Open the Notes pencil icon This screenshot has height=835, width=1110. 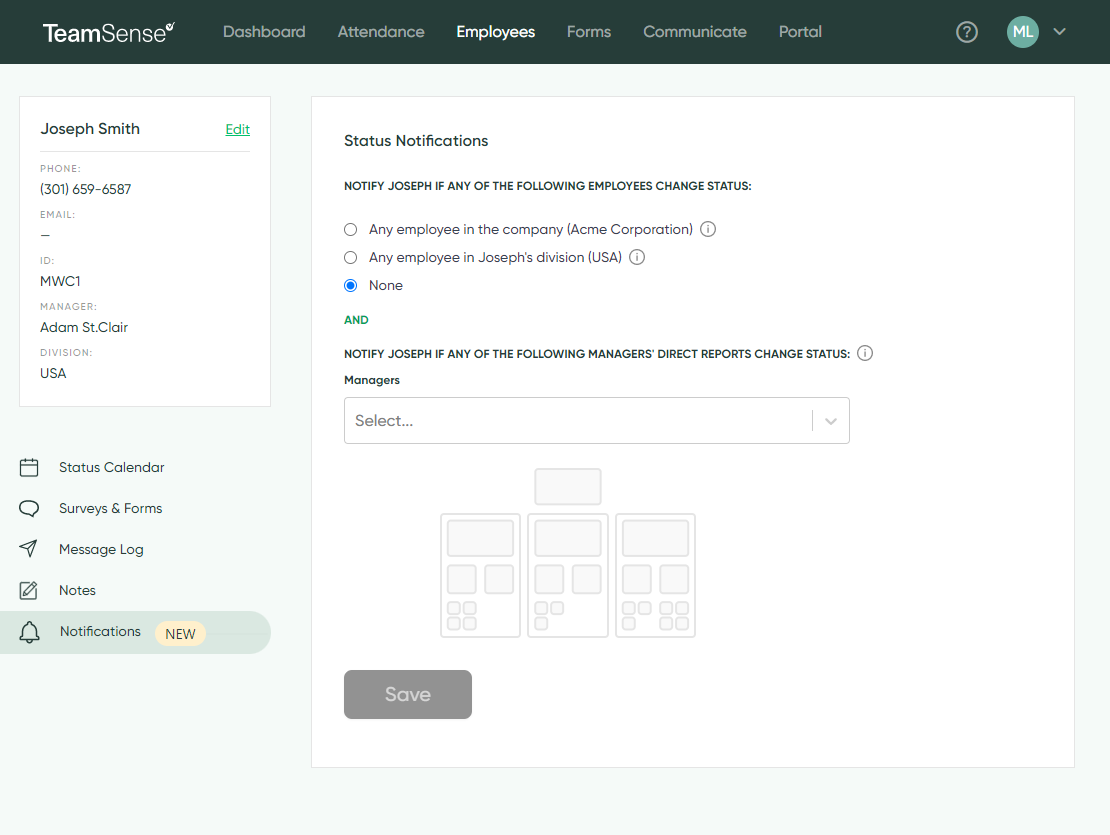(x=29, y=590)
